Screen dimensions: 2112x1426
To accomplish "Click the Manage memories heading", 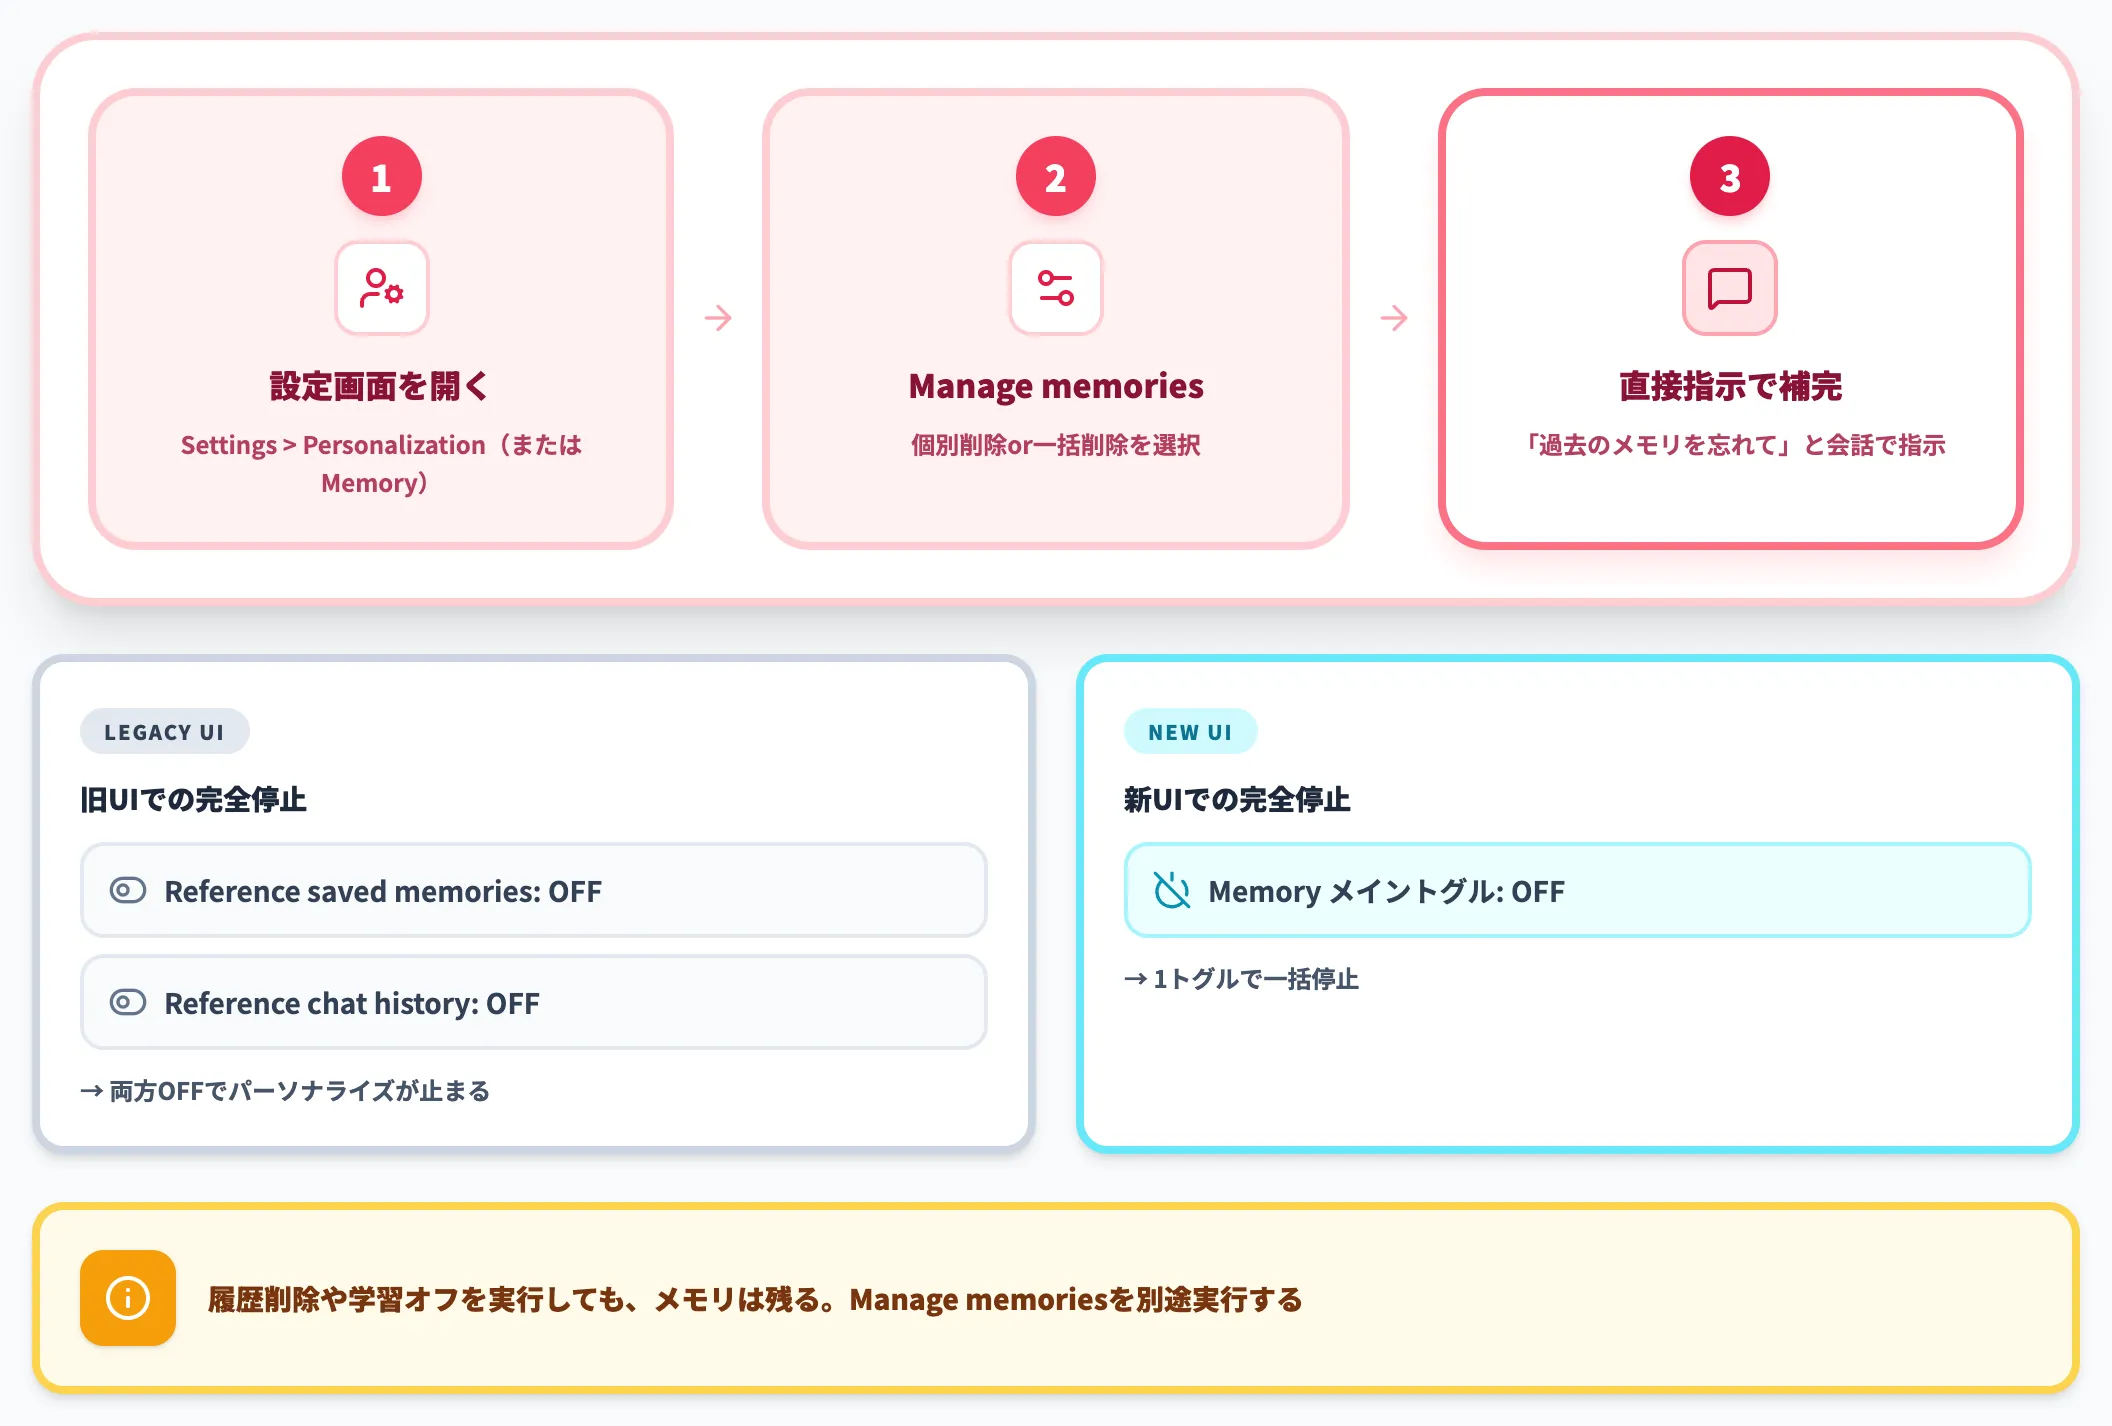I will [1056, 386].
